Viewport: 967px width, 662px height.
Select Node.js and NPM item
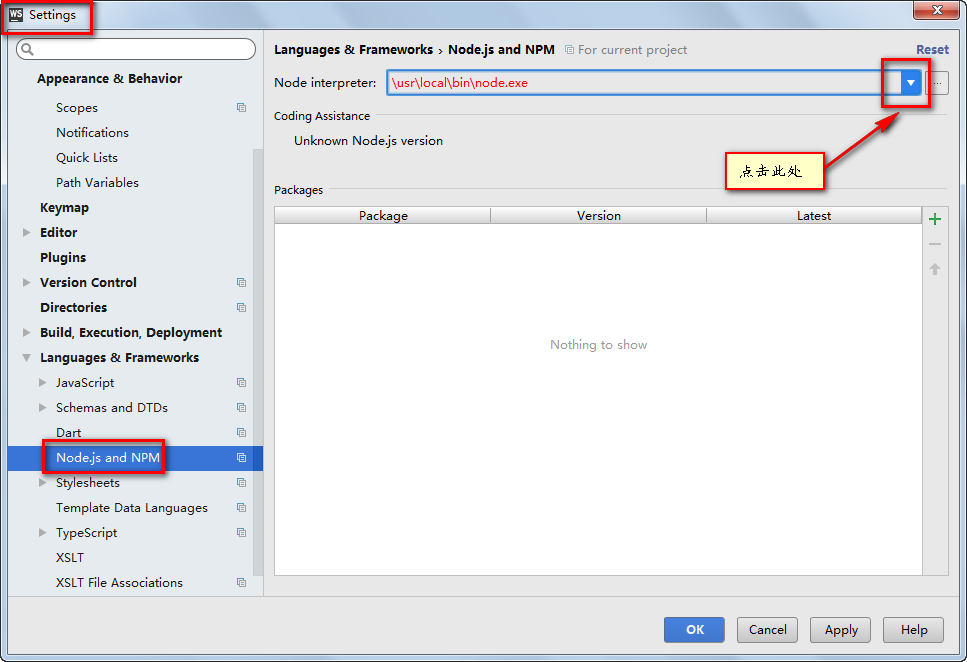tap(107, 458)
